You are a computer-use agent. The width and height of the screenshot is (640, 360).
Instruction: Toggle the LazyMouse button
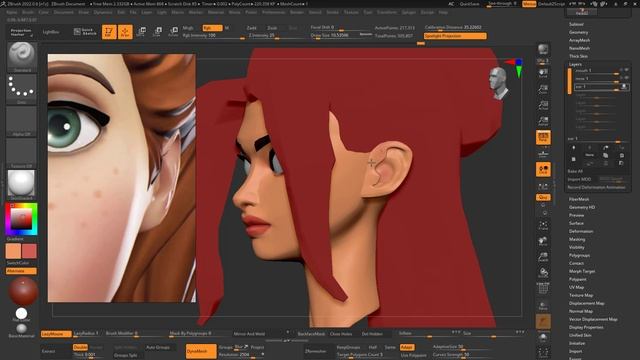[x=56, y=334]
